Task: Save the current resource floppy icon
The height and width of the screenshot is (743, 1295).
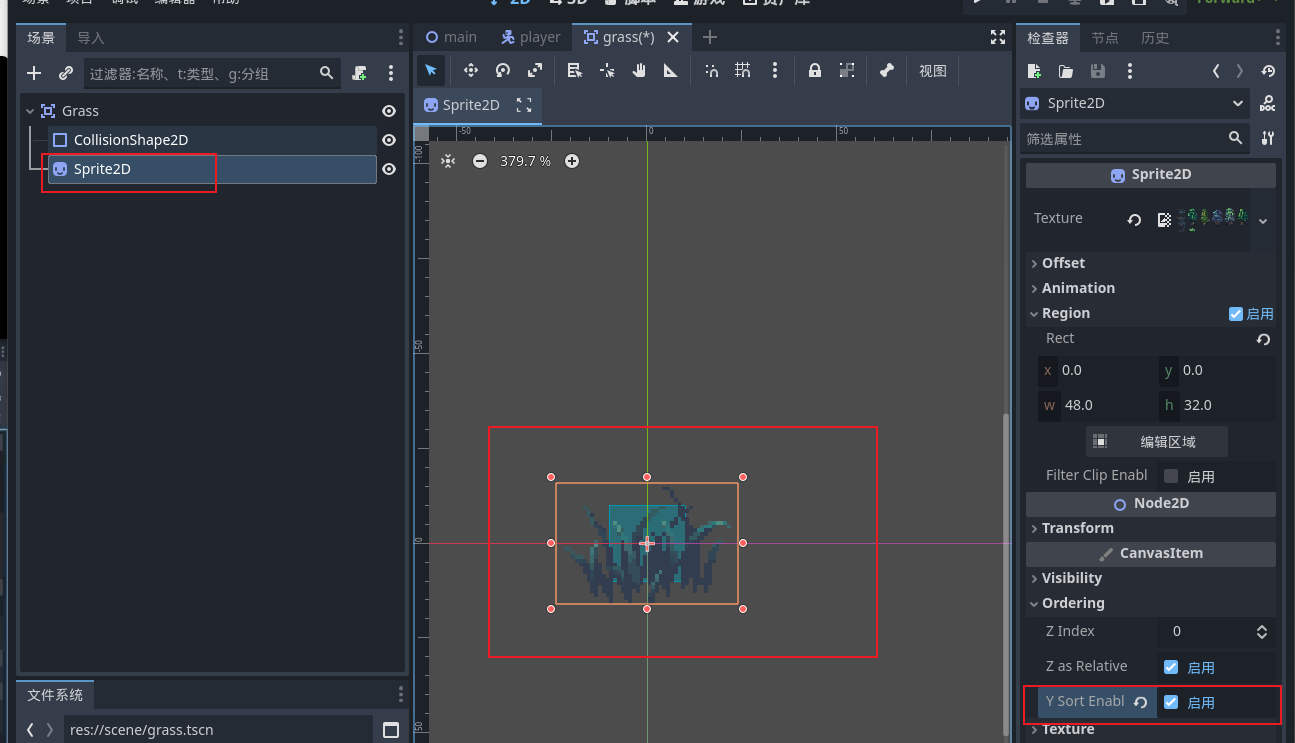Action: pyautogui.click(x=1098, y=71)
